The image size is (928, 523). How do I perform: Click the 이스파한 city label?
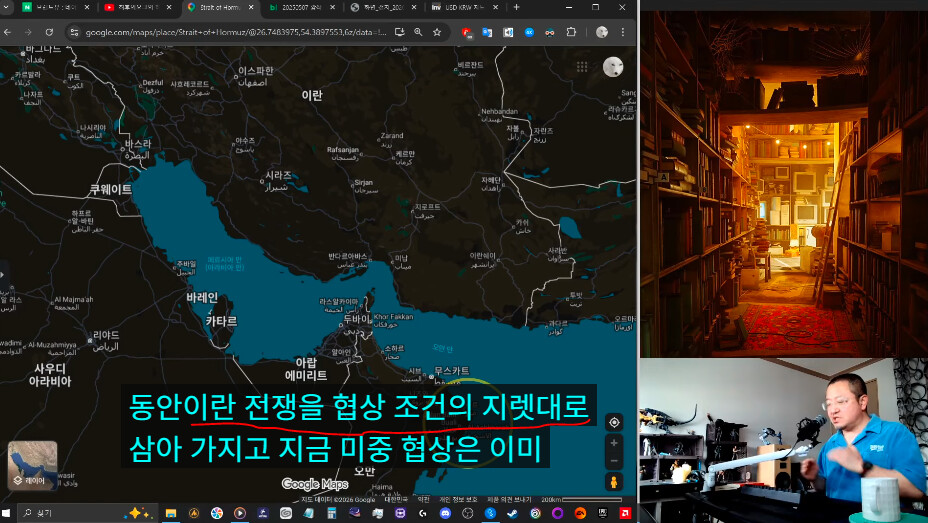256,71
